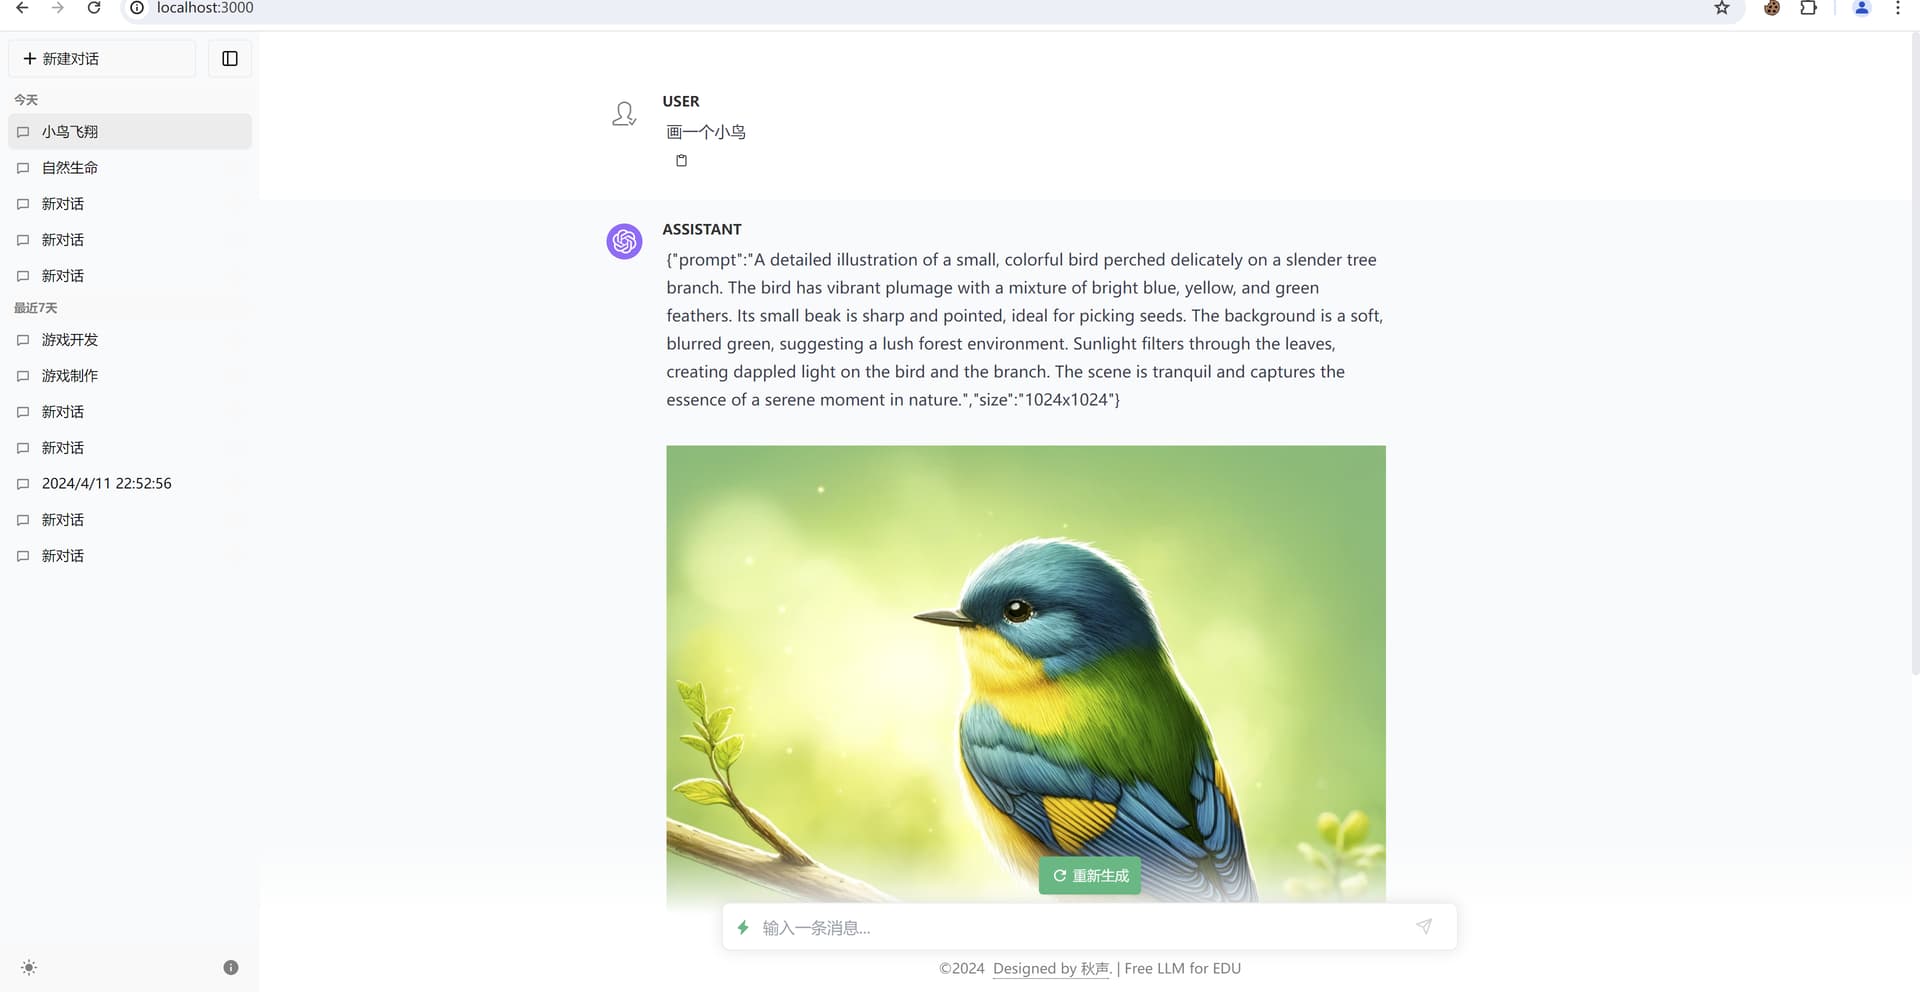Copy the user message with clipboard icon
This screenshot has width=1920, height=992.
(682, 161)
